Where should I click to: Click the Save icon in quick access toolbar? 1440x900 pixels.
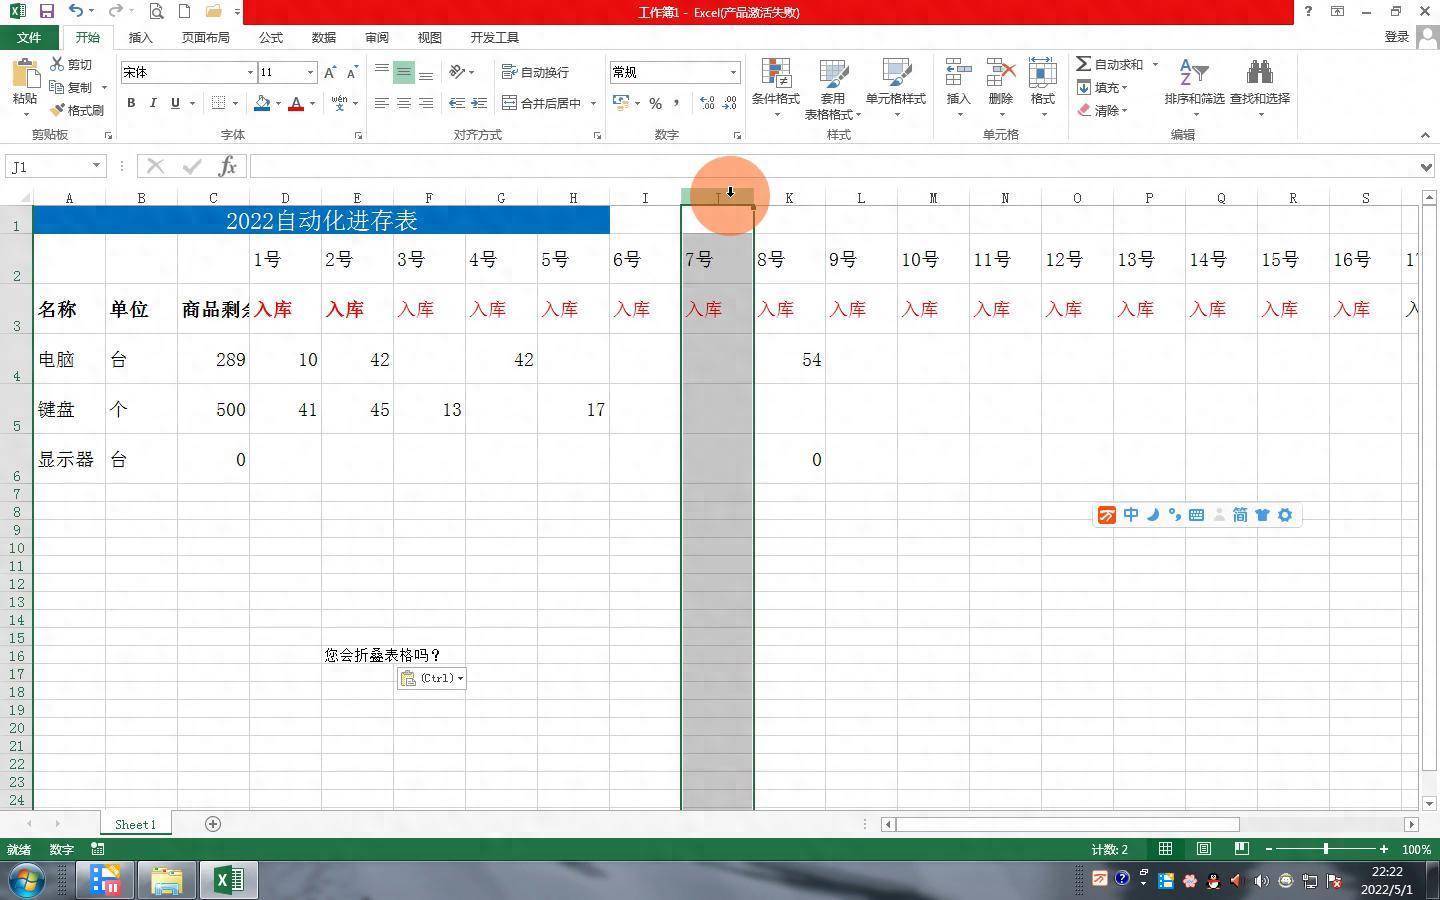tap(46, 11)
